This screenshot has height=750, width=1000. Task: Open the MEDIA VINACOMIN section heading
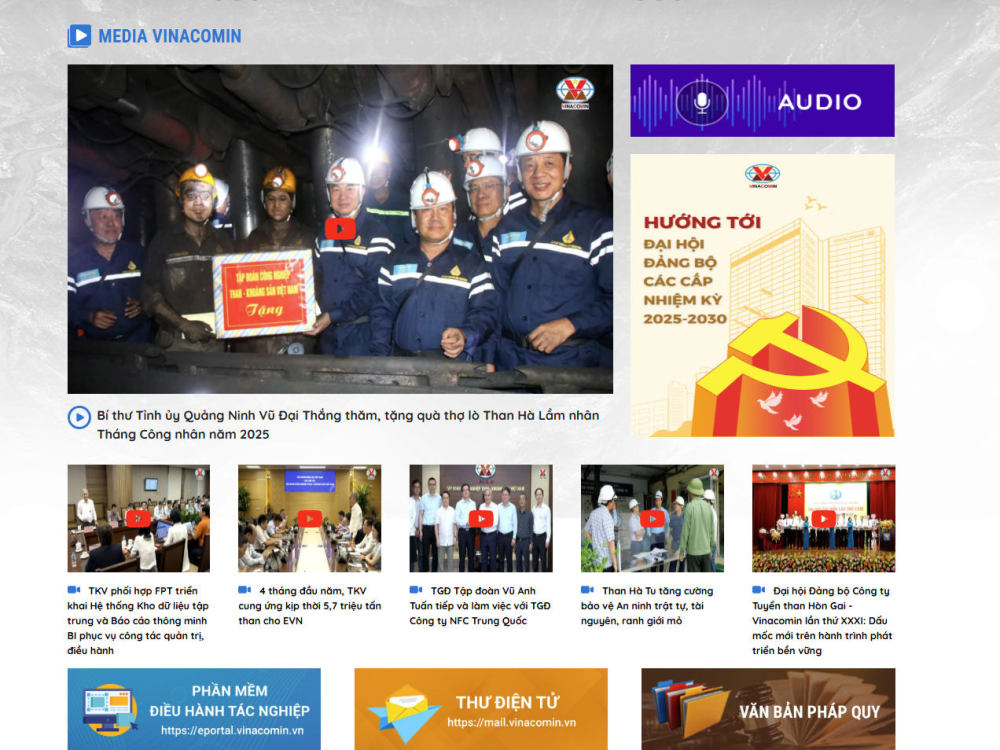tap(170, 36)
